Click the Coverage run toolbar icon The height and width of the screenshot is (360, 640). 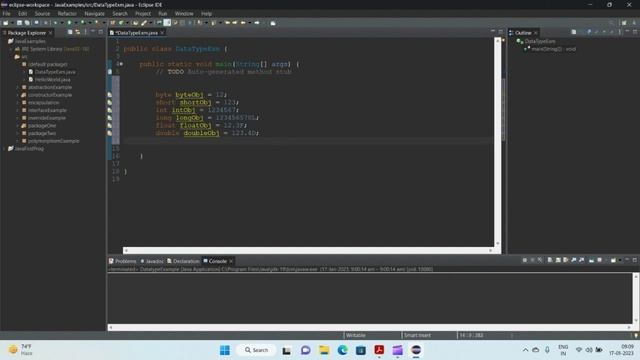82,23
